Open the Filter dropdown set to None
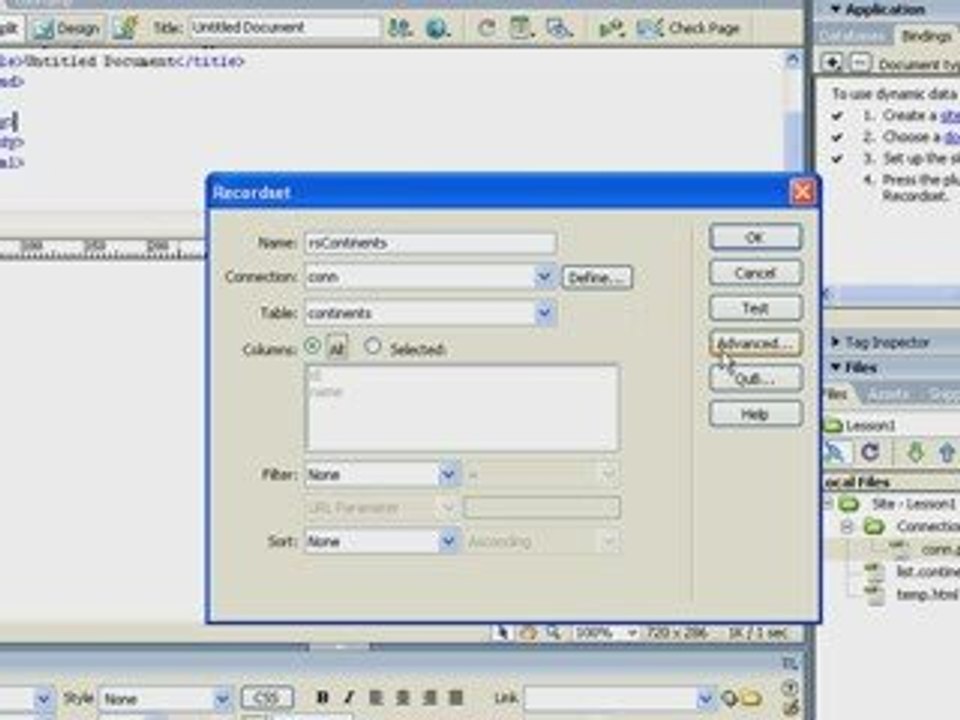Viewport: 960px width, 720px height. [x=448, y=474]
